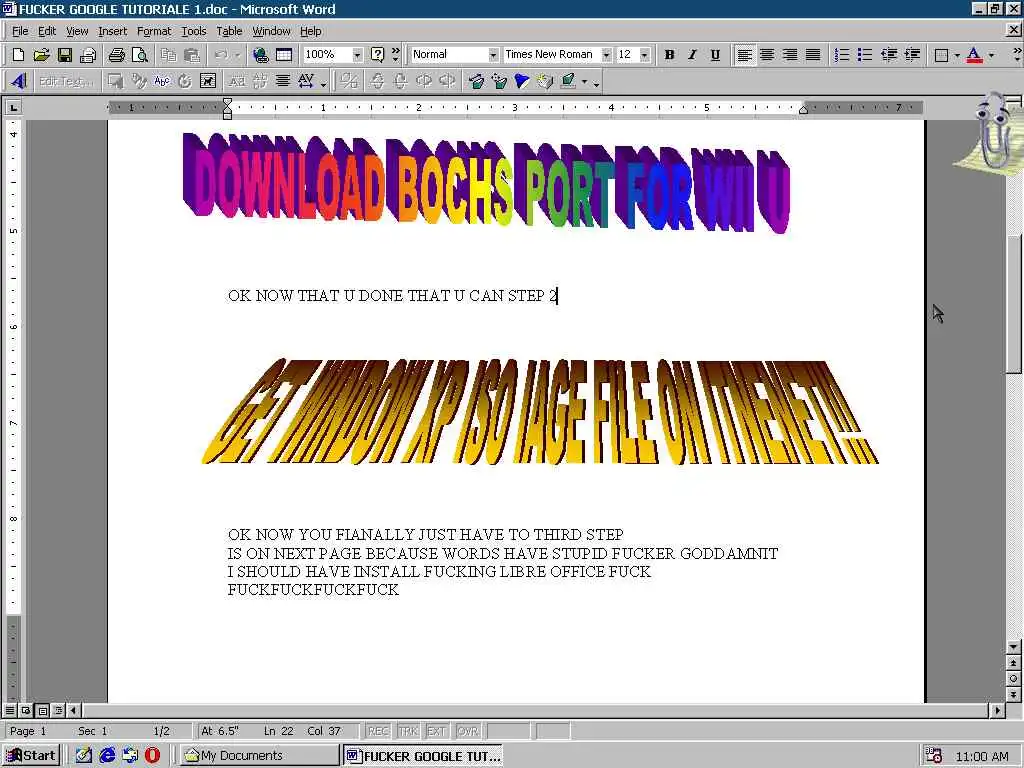The image size is (1024, 768).
Task: Open the Times New Roman font dropdown
Action: (x=606, y=55)
